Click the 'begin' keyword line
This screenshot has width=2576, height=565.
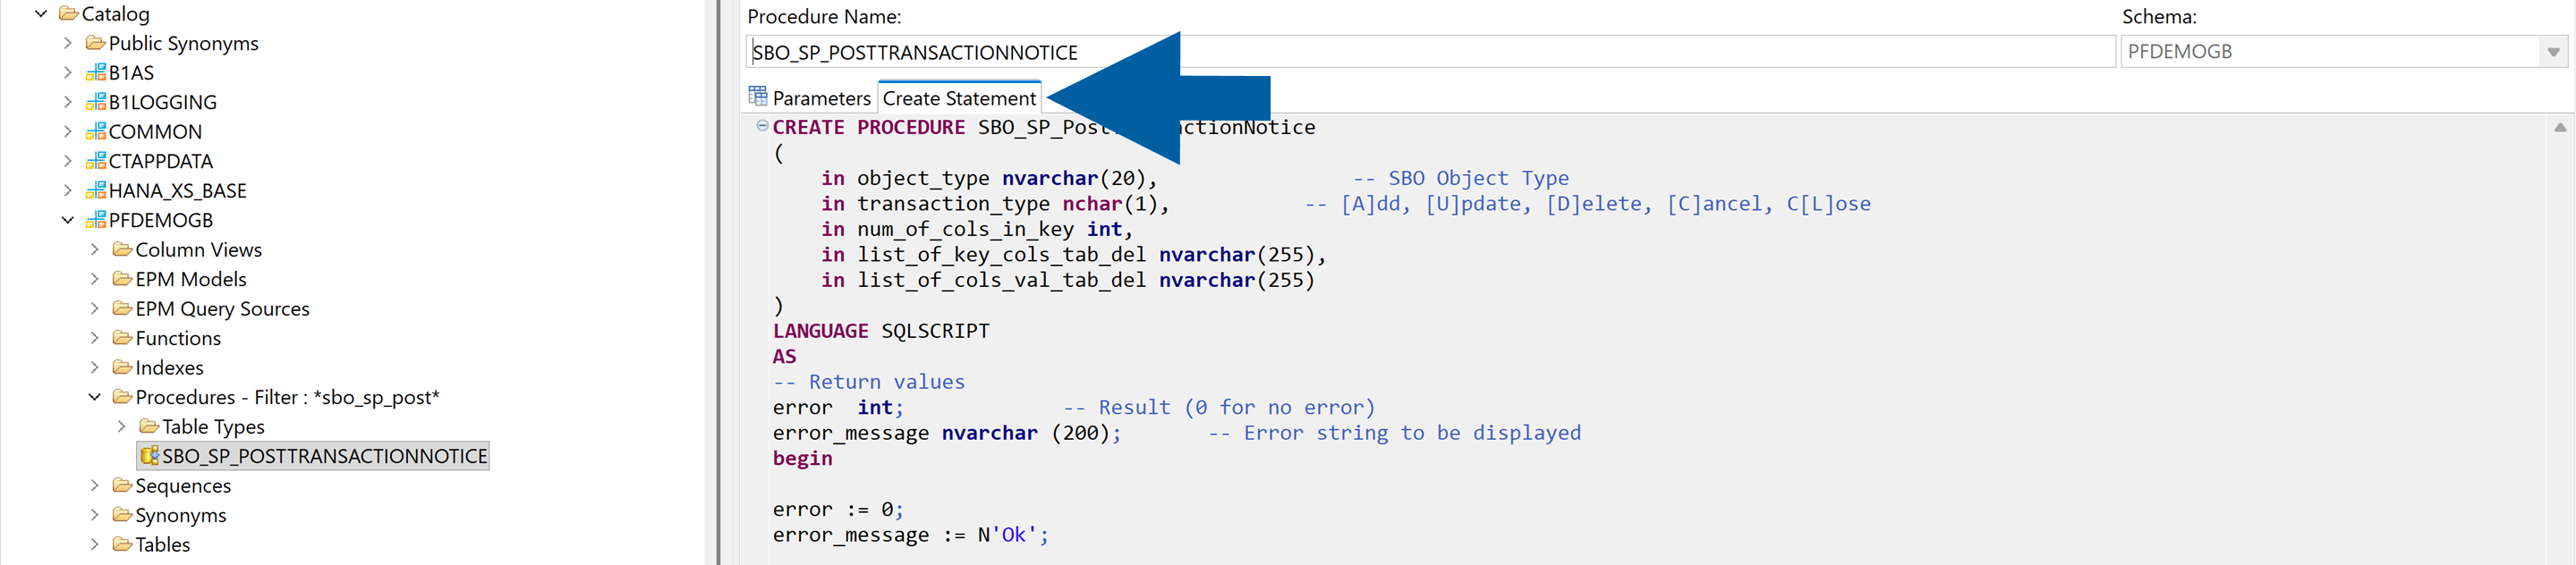pos(802,458)
